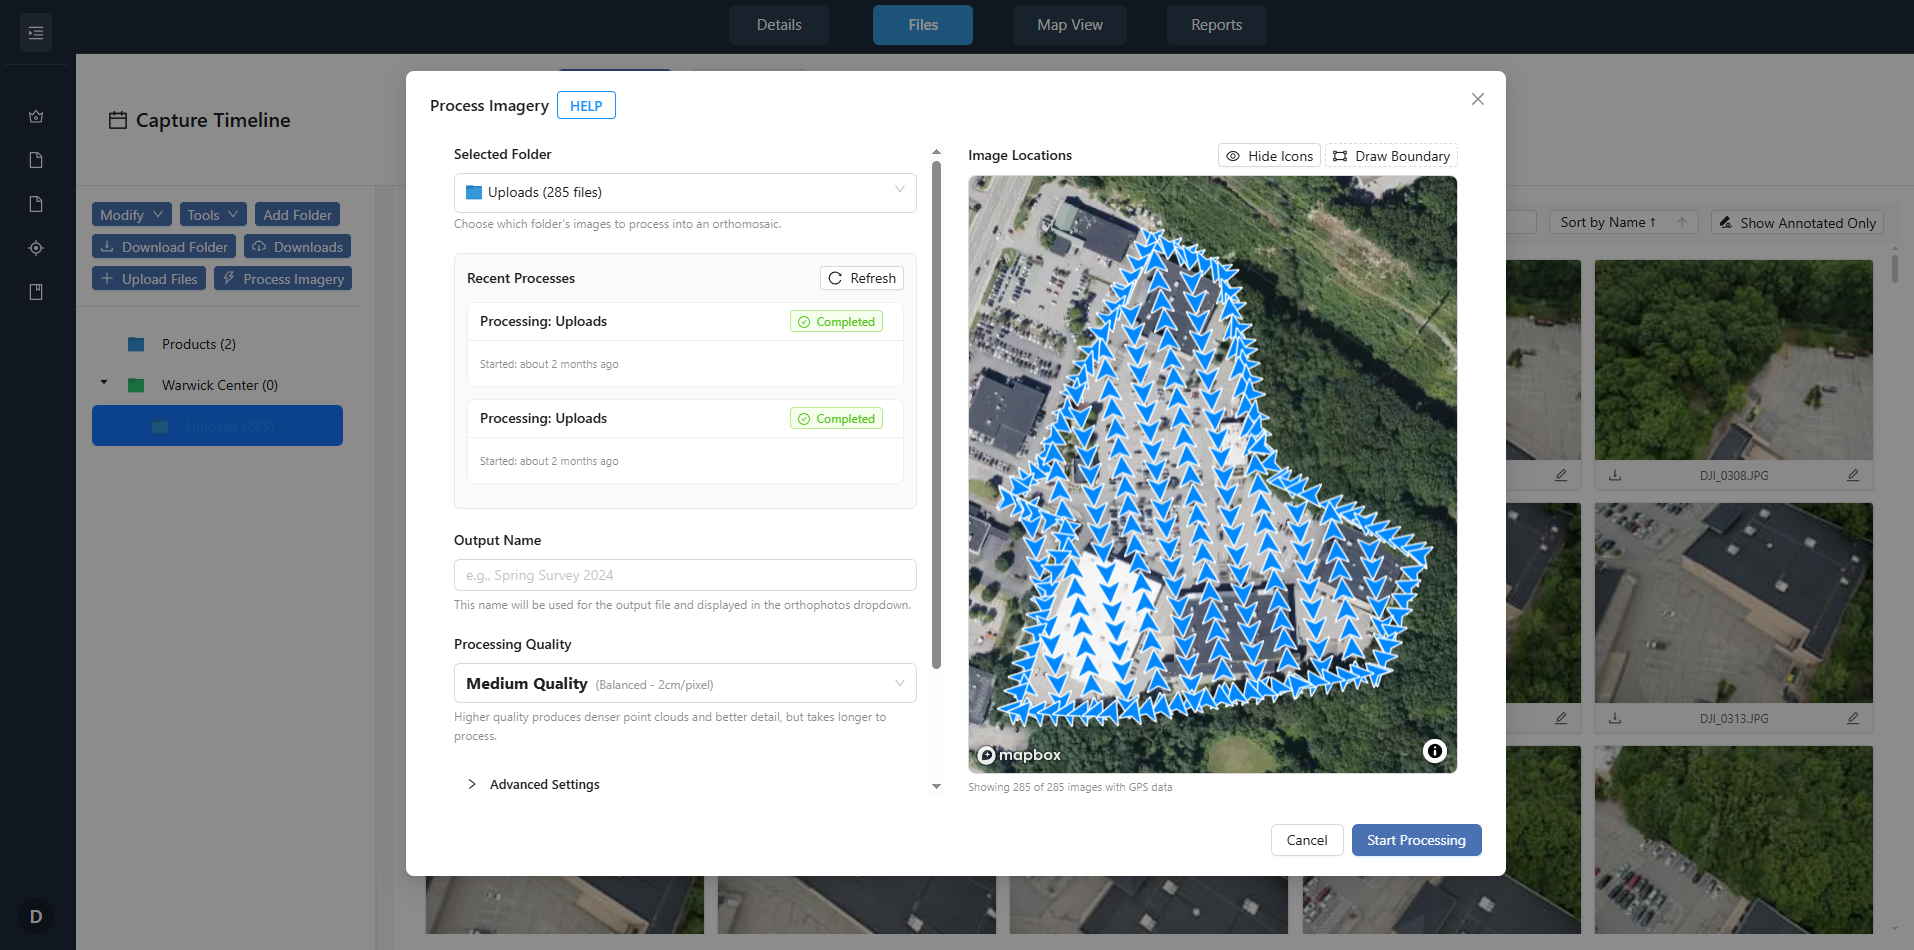Click the map info icon on Mapbox

(x=1434, y=751)
